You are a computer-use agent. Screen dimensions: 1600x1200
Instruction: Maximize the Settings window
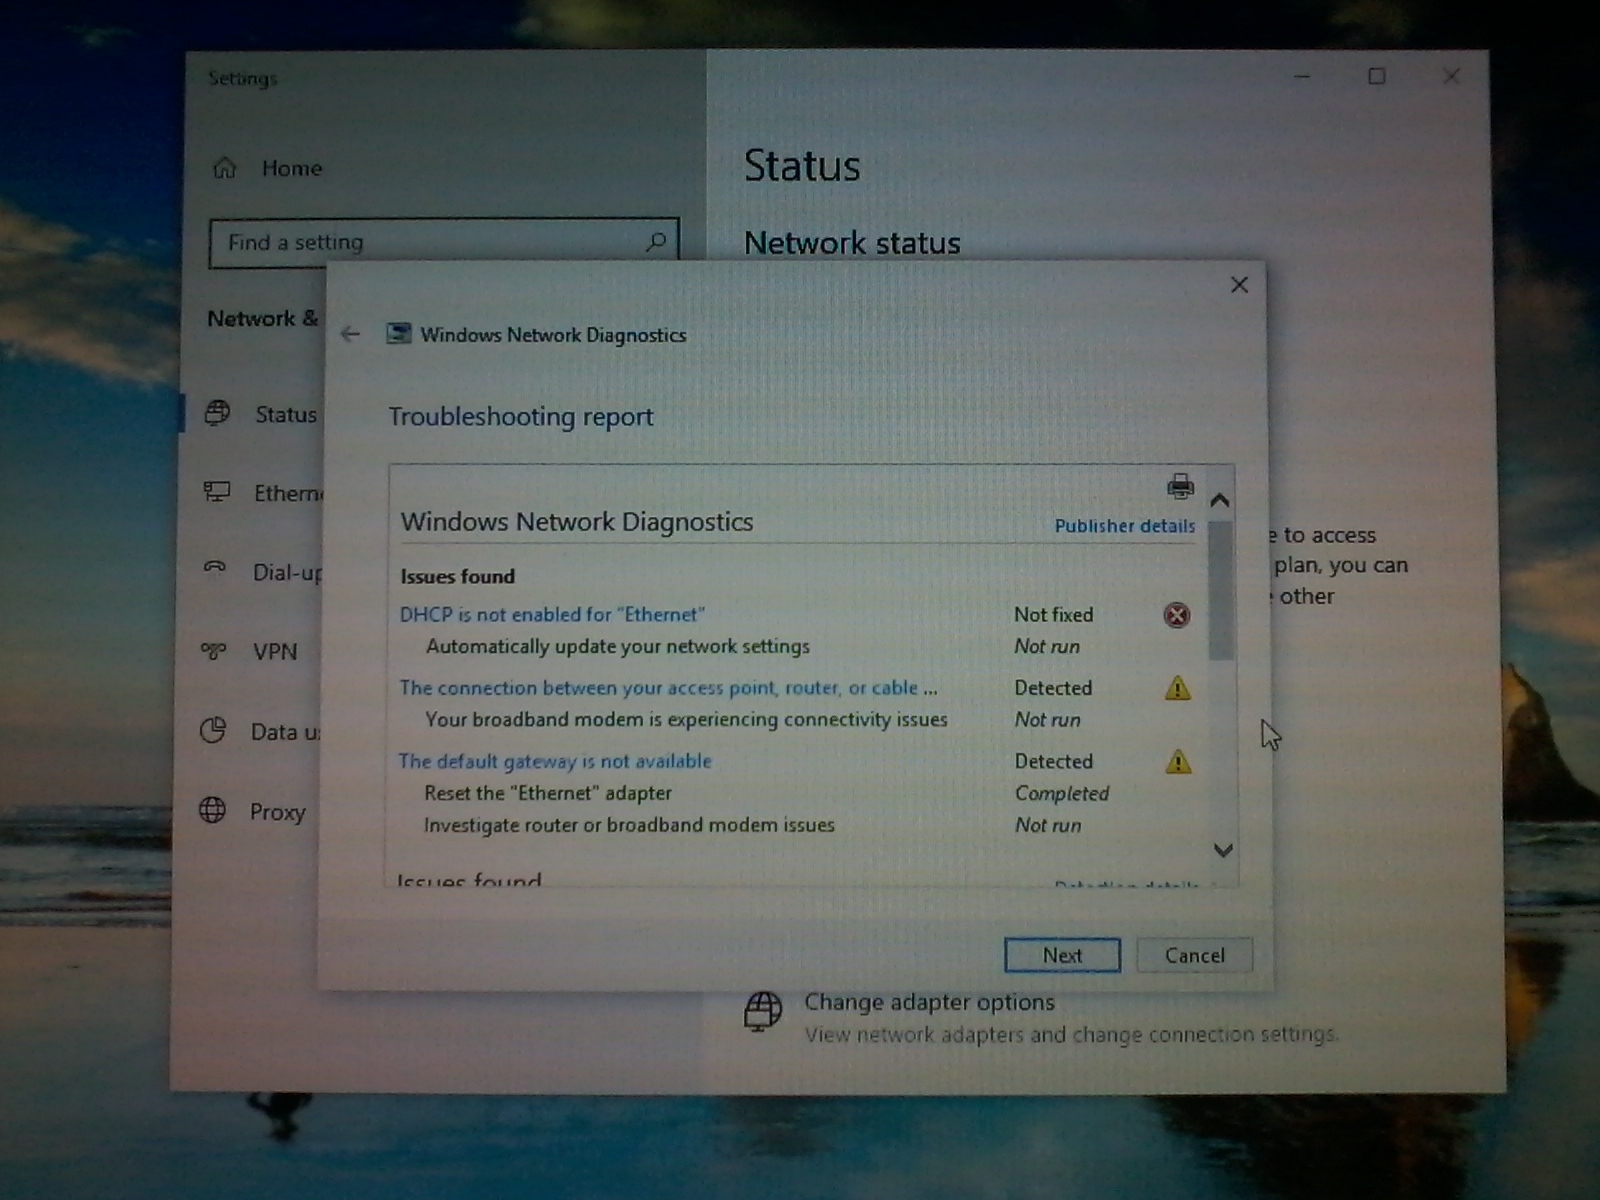[x=1377, y=77]
